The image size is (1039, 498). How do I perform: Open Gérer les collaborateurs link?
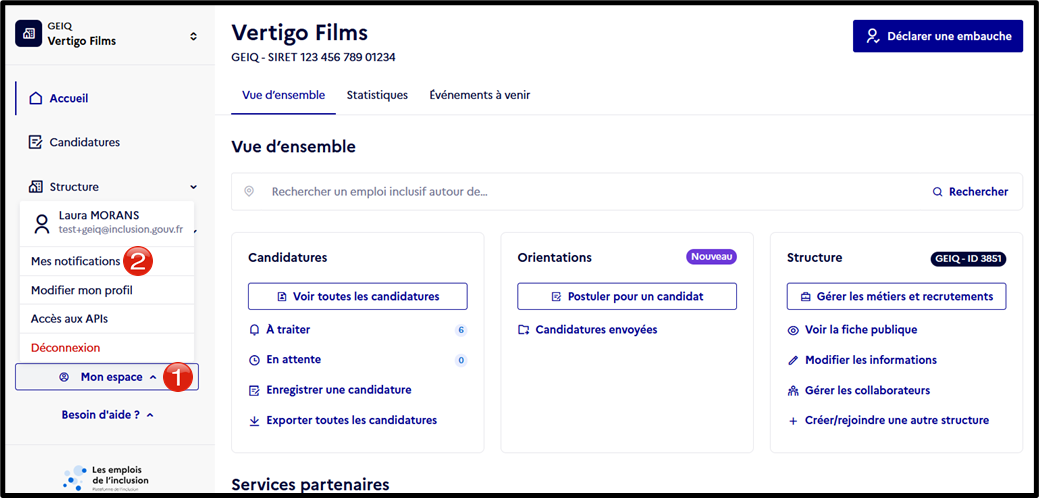tap(867, 391)
